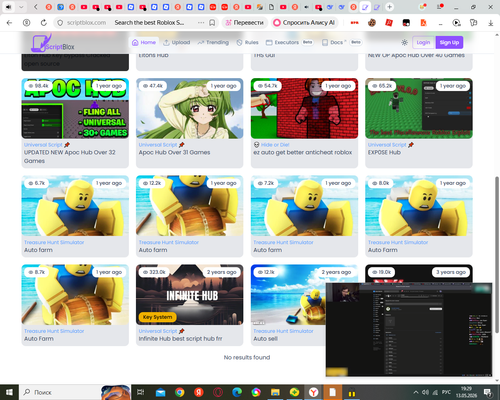Launch Microsoft Edge from the taskbar

point(237,392)
